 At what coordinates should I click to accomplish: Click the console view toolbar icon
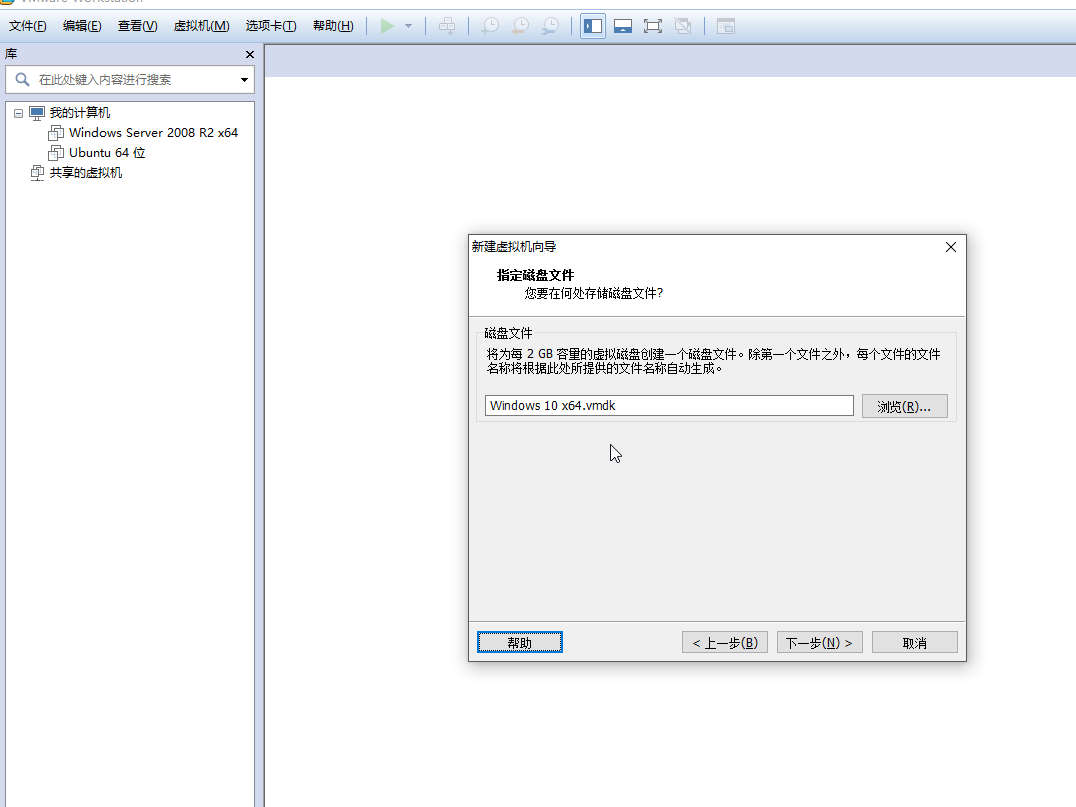[725, 26]
